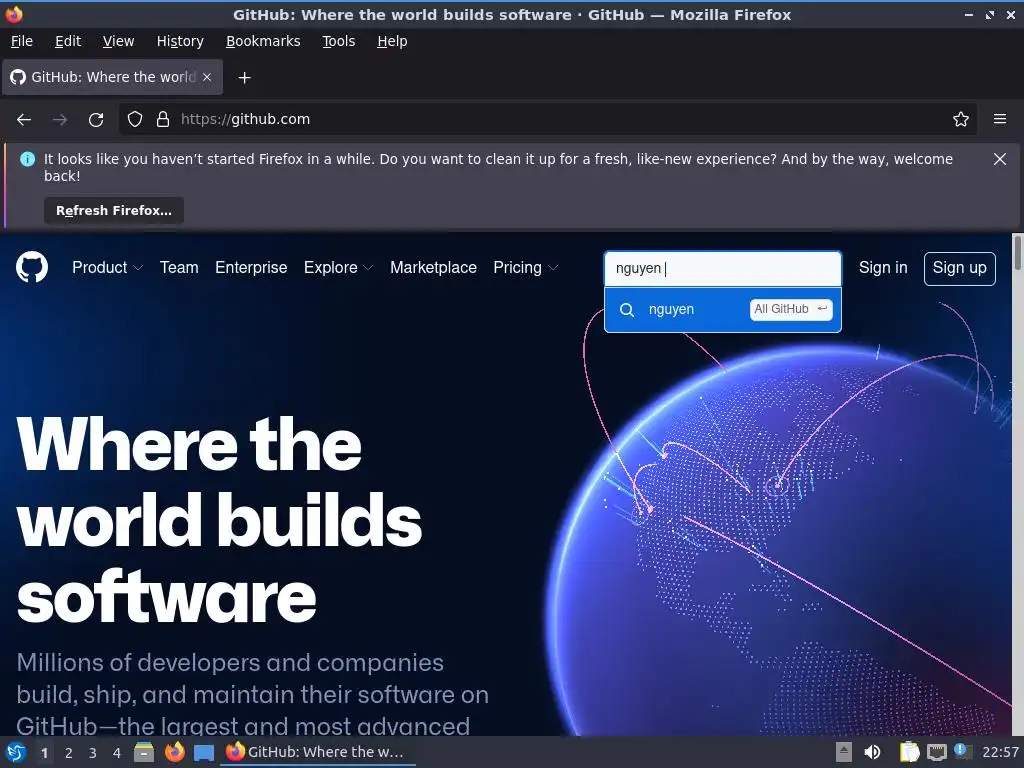Click the Refresh Firefox button

click(x=114, y=210)
